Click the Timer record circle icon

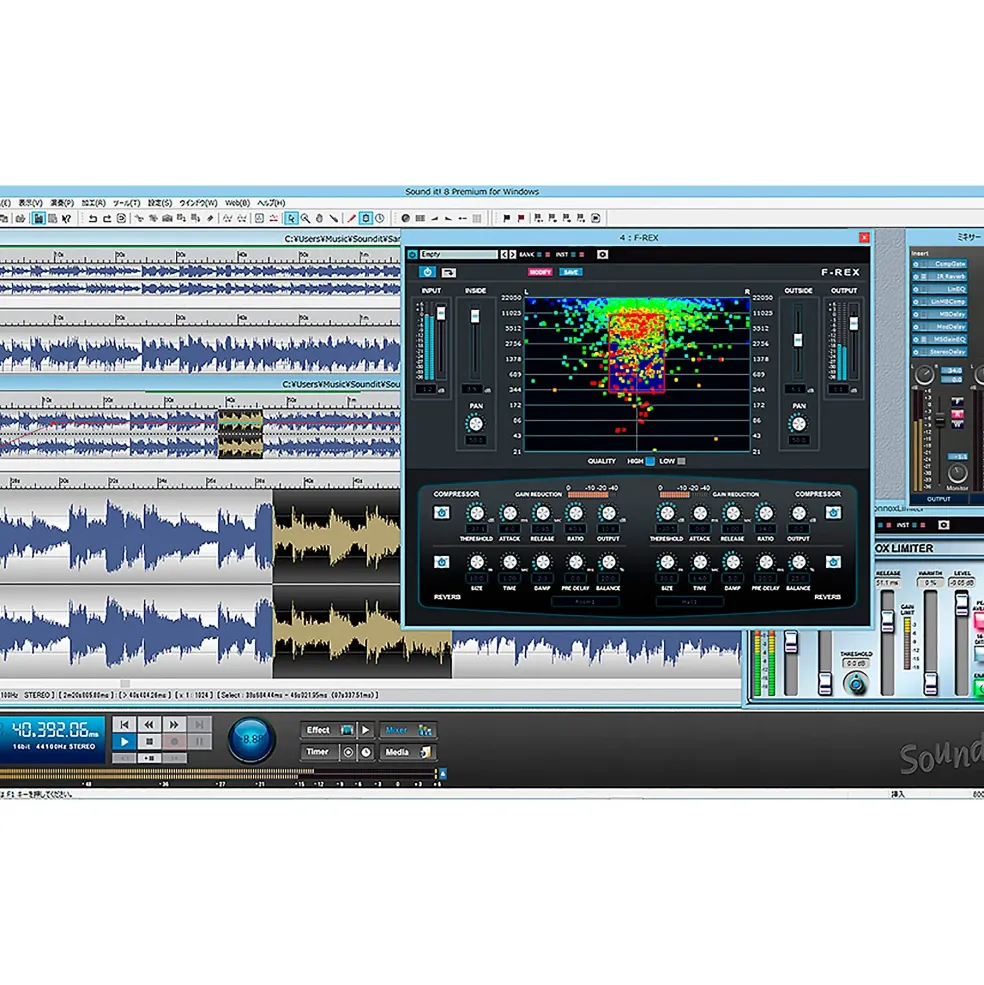click(x=348, y=752)
